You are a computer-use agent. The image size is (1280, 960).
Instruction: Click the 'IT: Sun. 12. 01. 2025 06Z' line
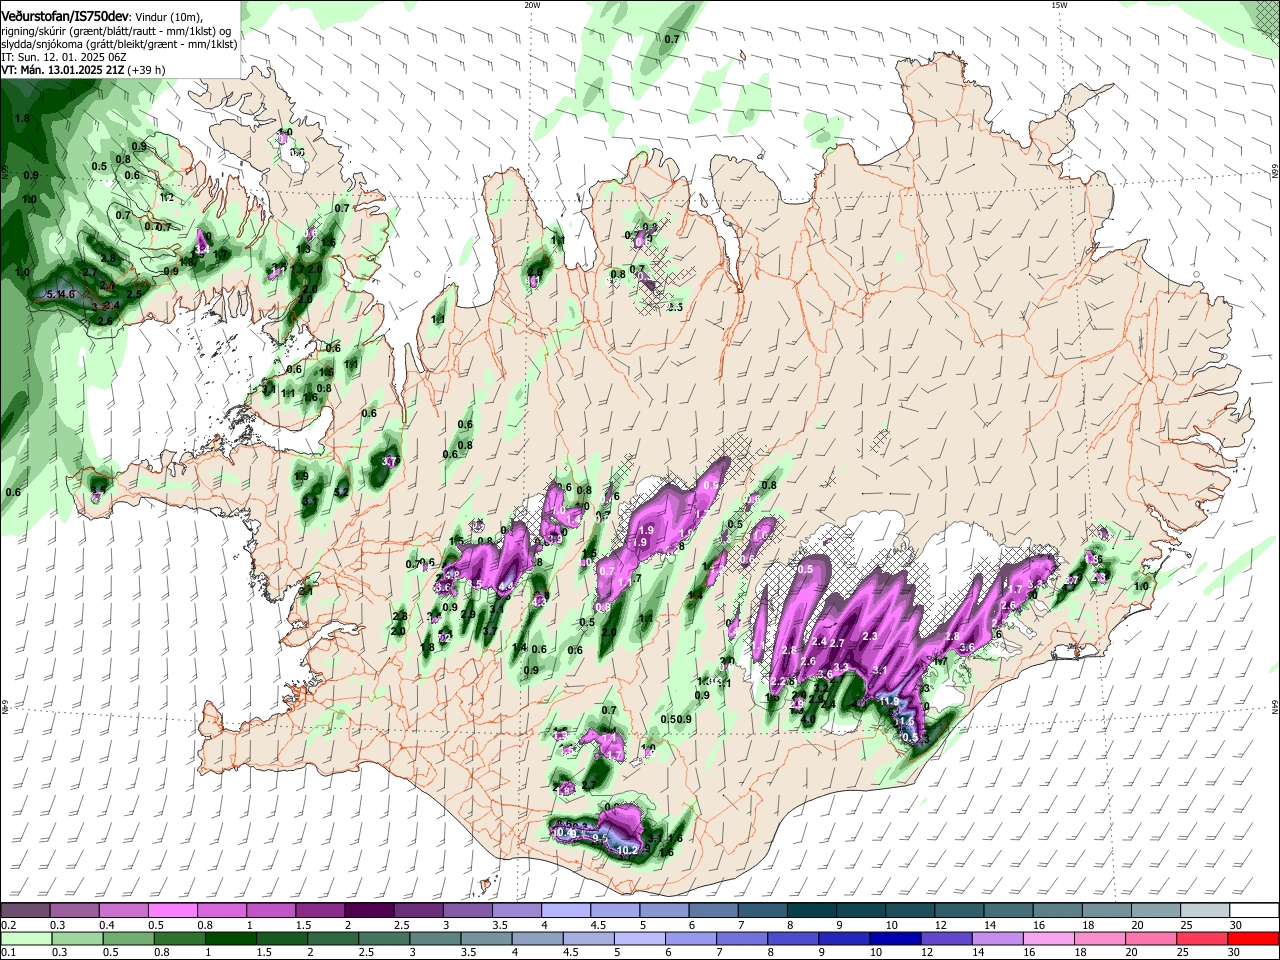[x=64, y=57]
